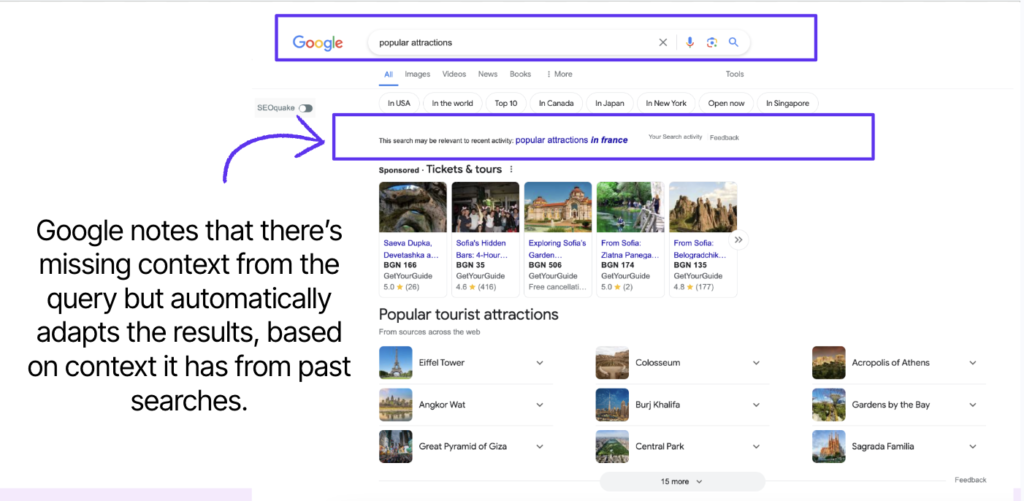The width and height of the screenshot is (1024, 501).
Task: Click the magnifying glass search icon
Action: click(x=733, y=43)
